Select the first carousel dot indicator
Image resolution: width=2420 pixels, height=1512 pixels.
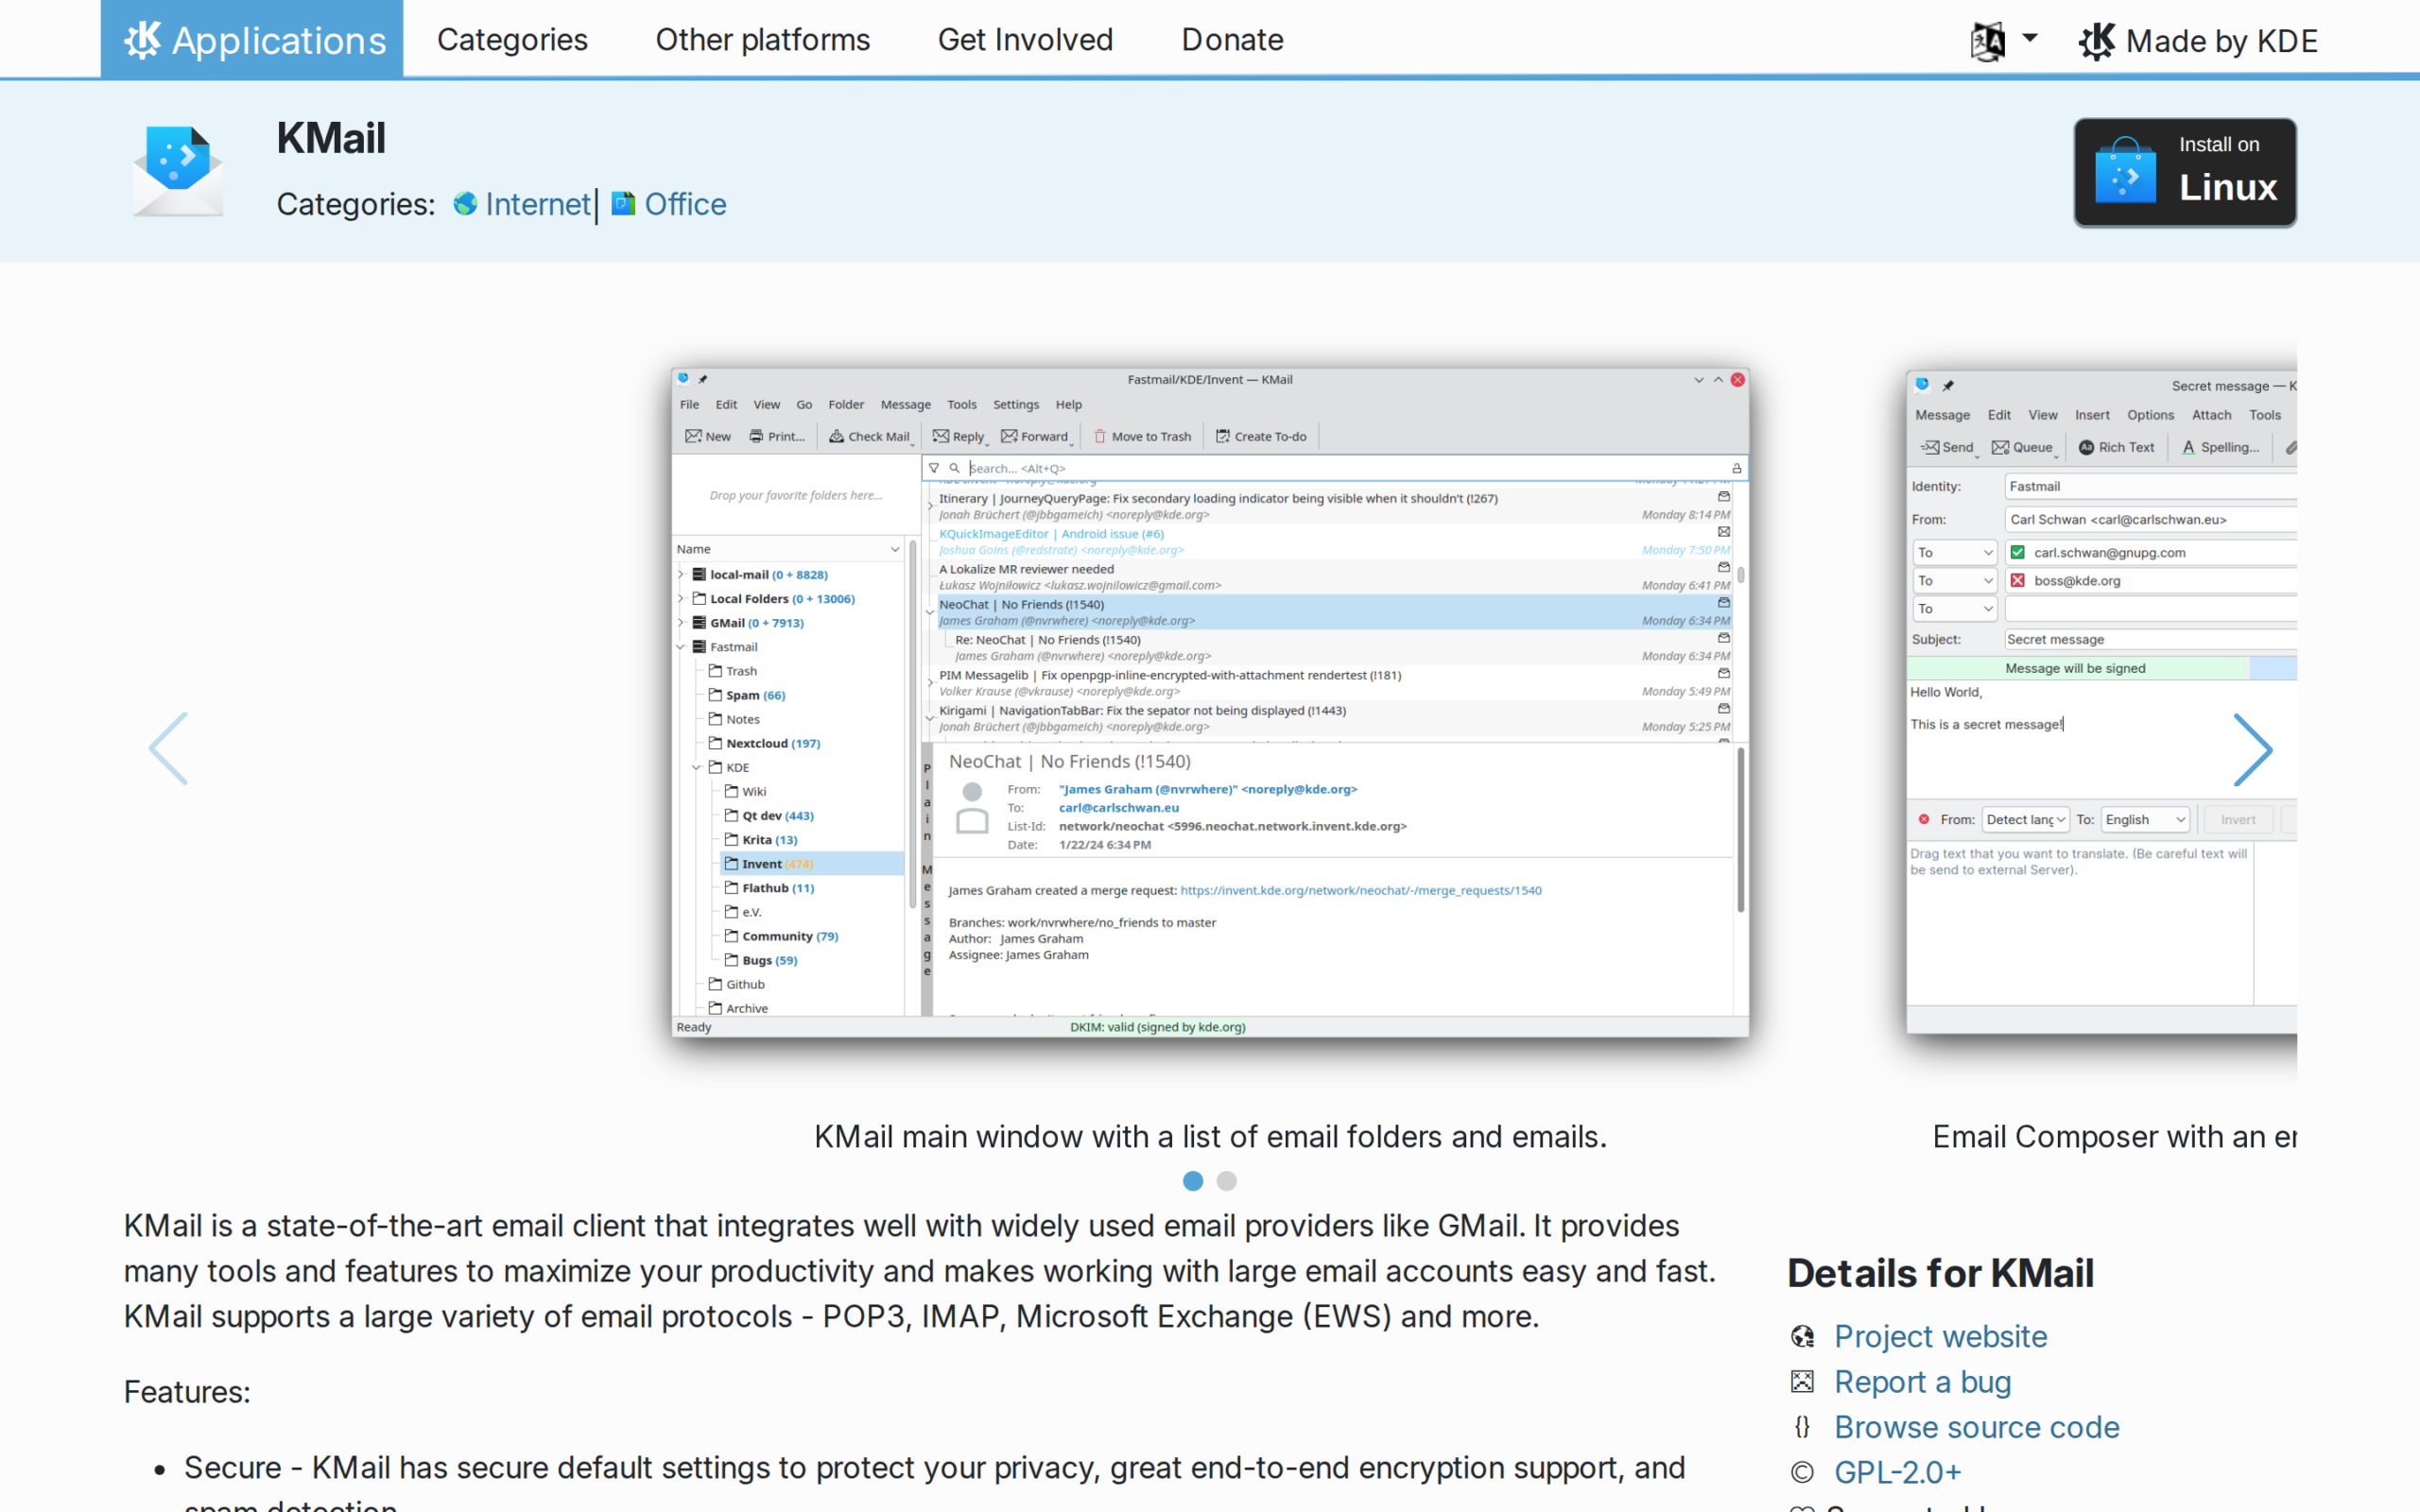(1193, 1181)
